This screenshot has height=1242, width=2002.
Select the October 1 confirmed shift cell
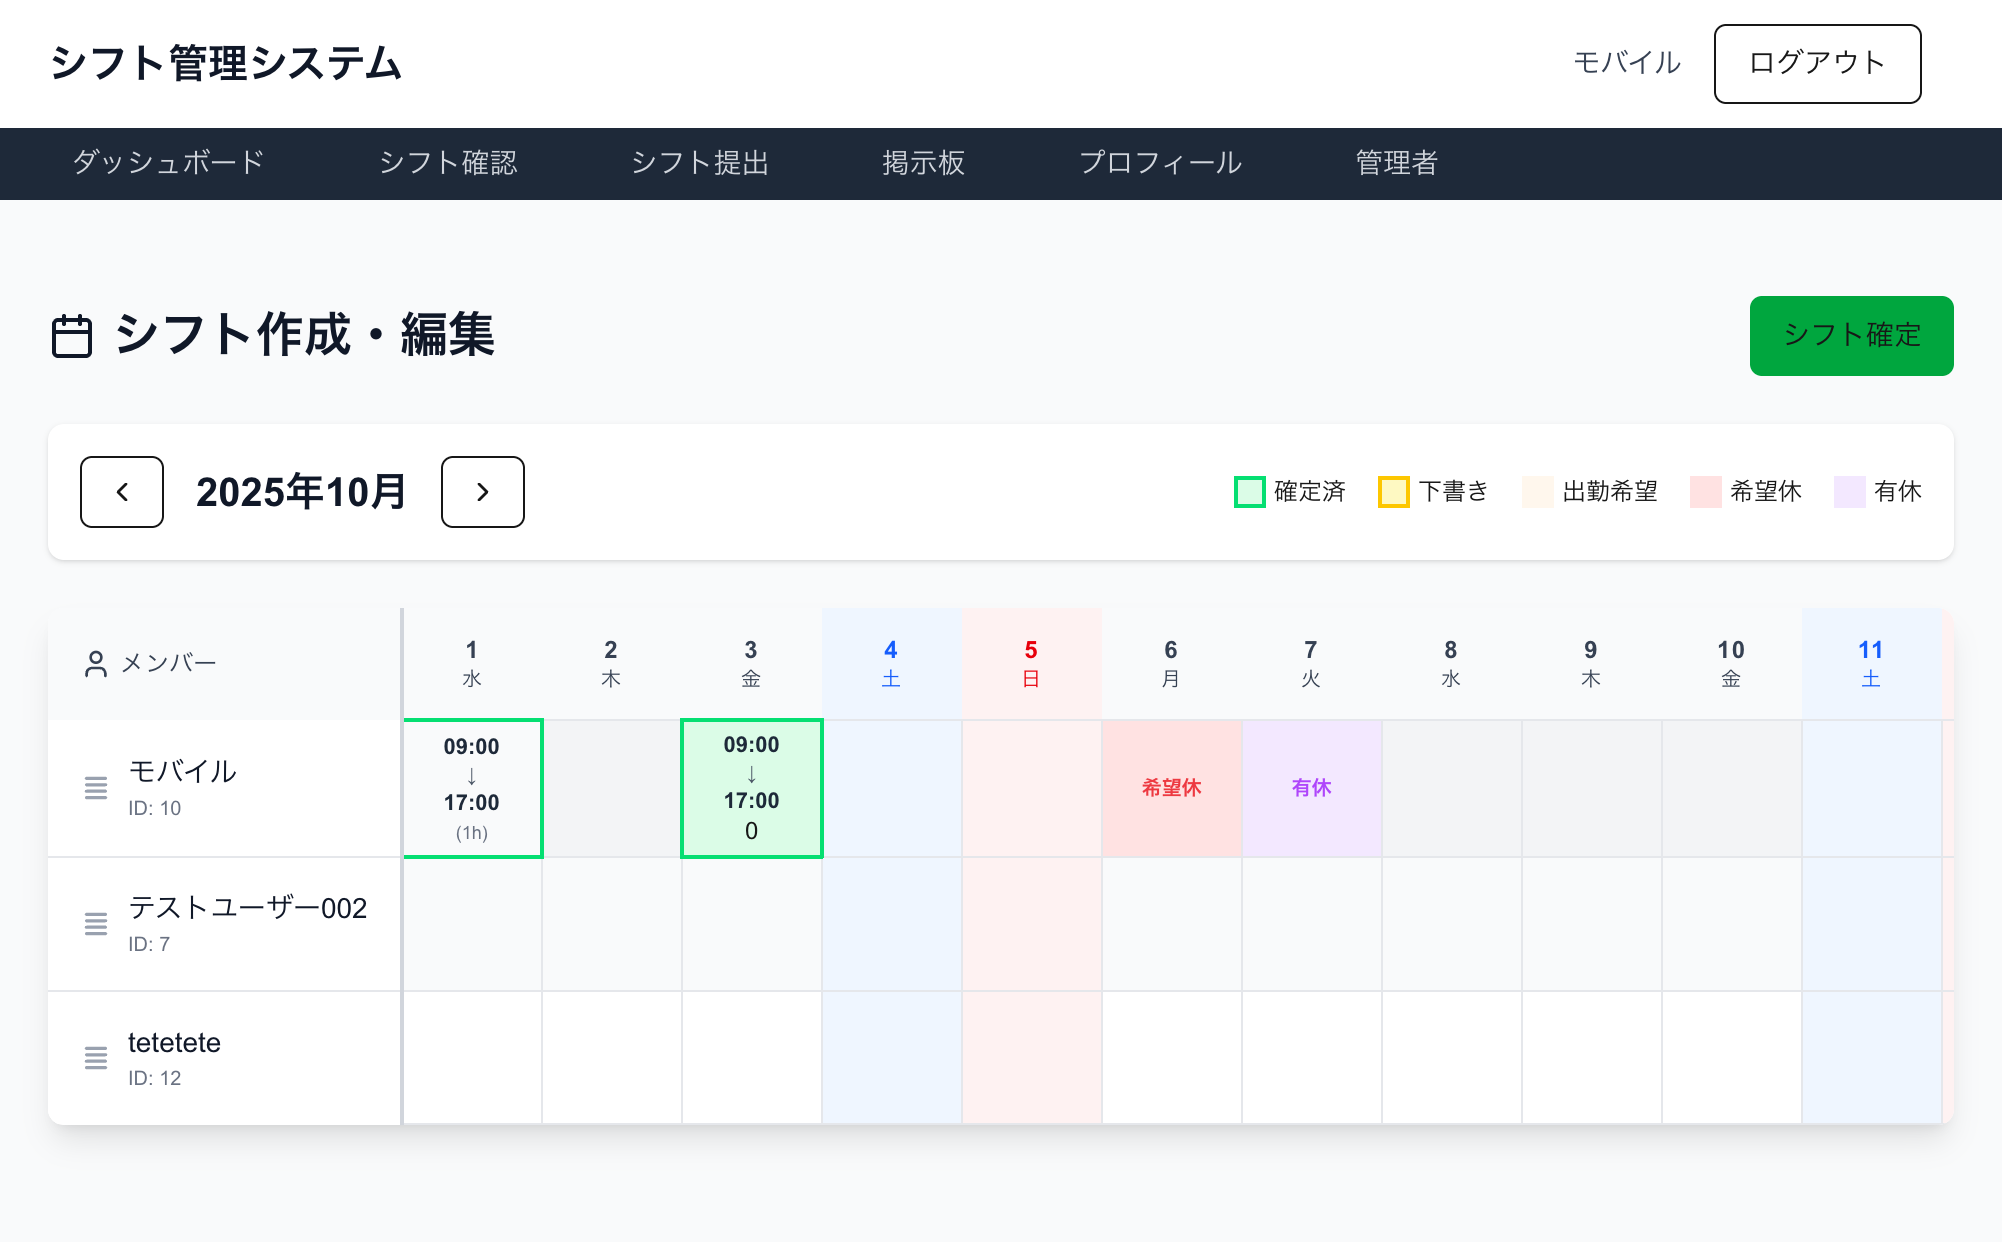473,788
